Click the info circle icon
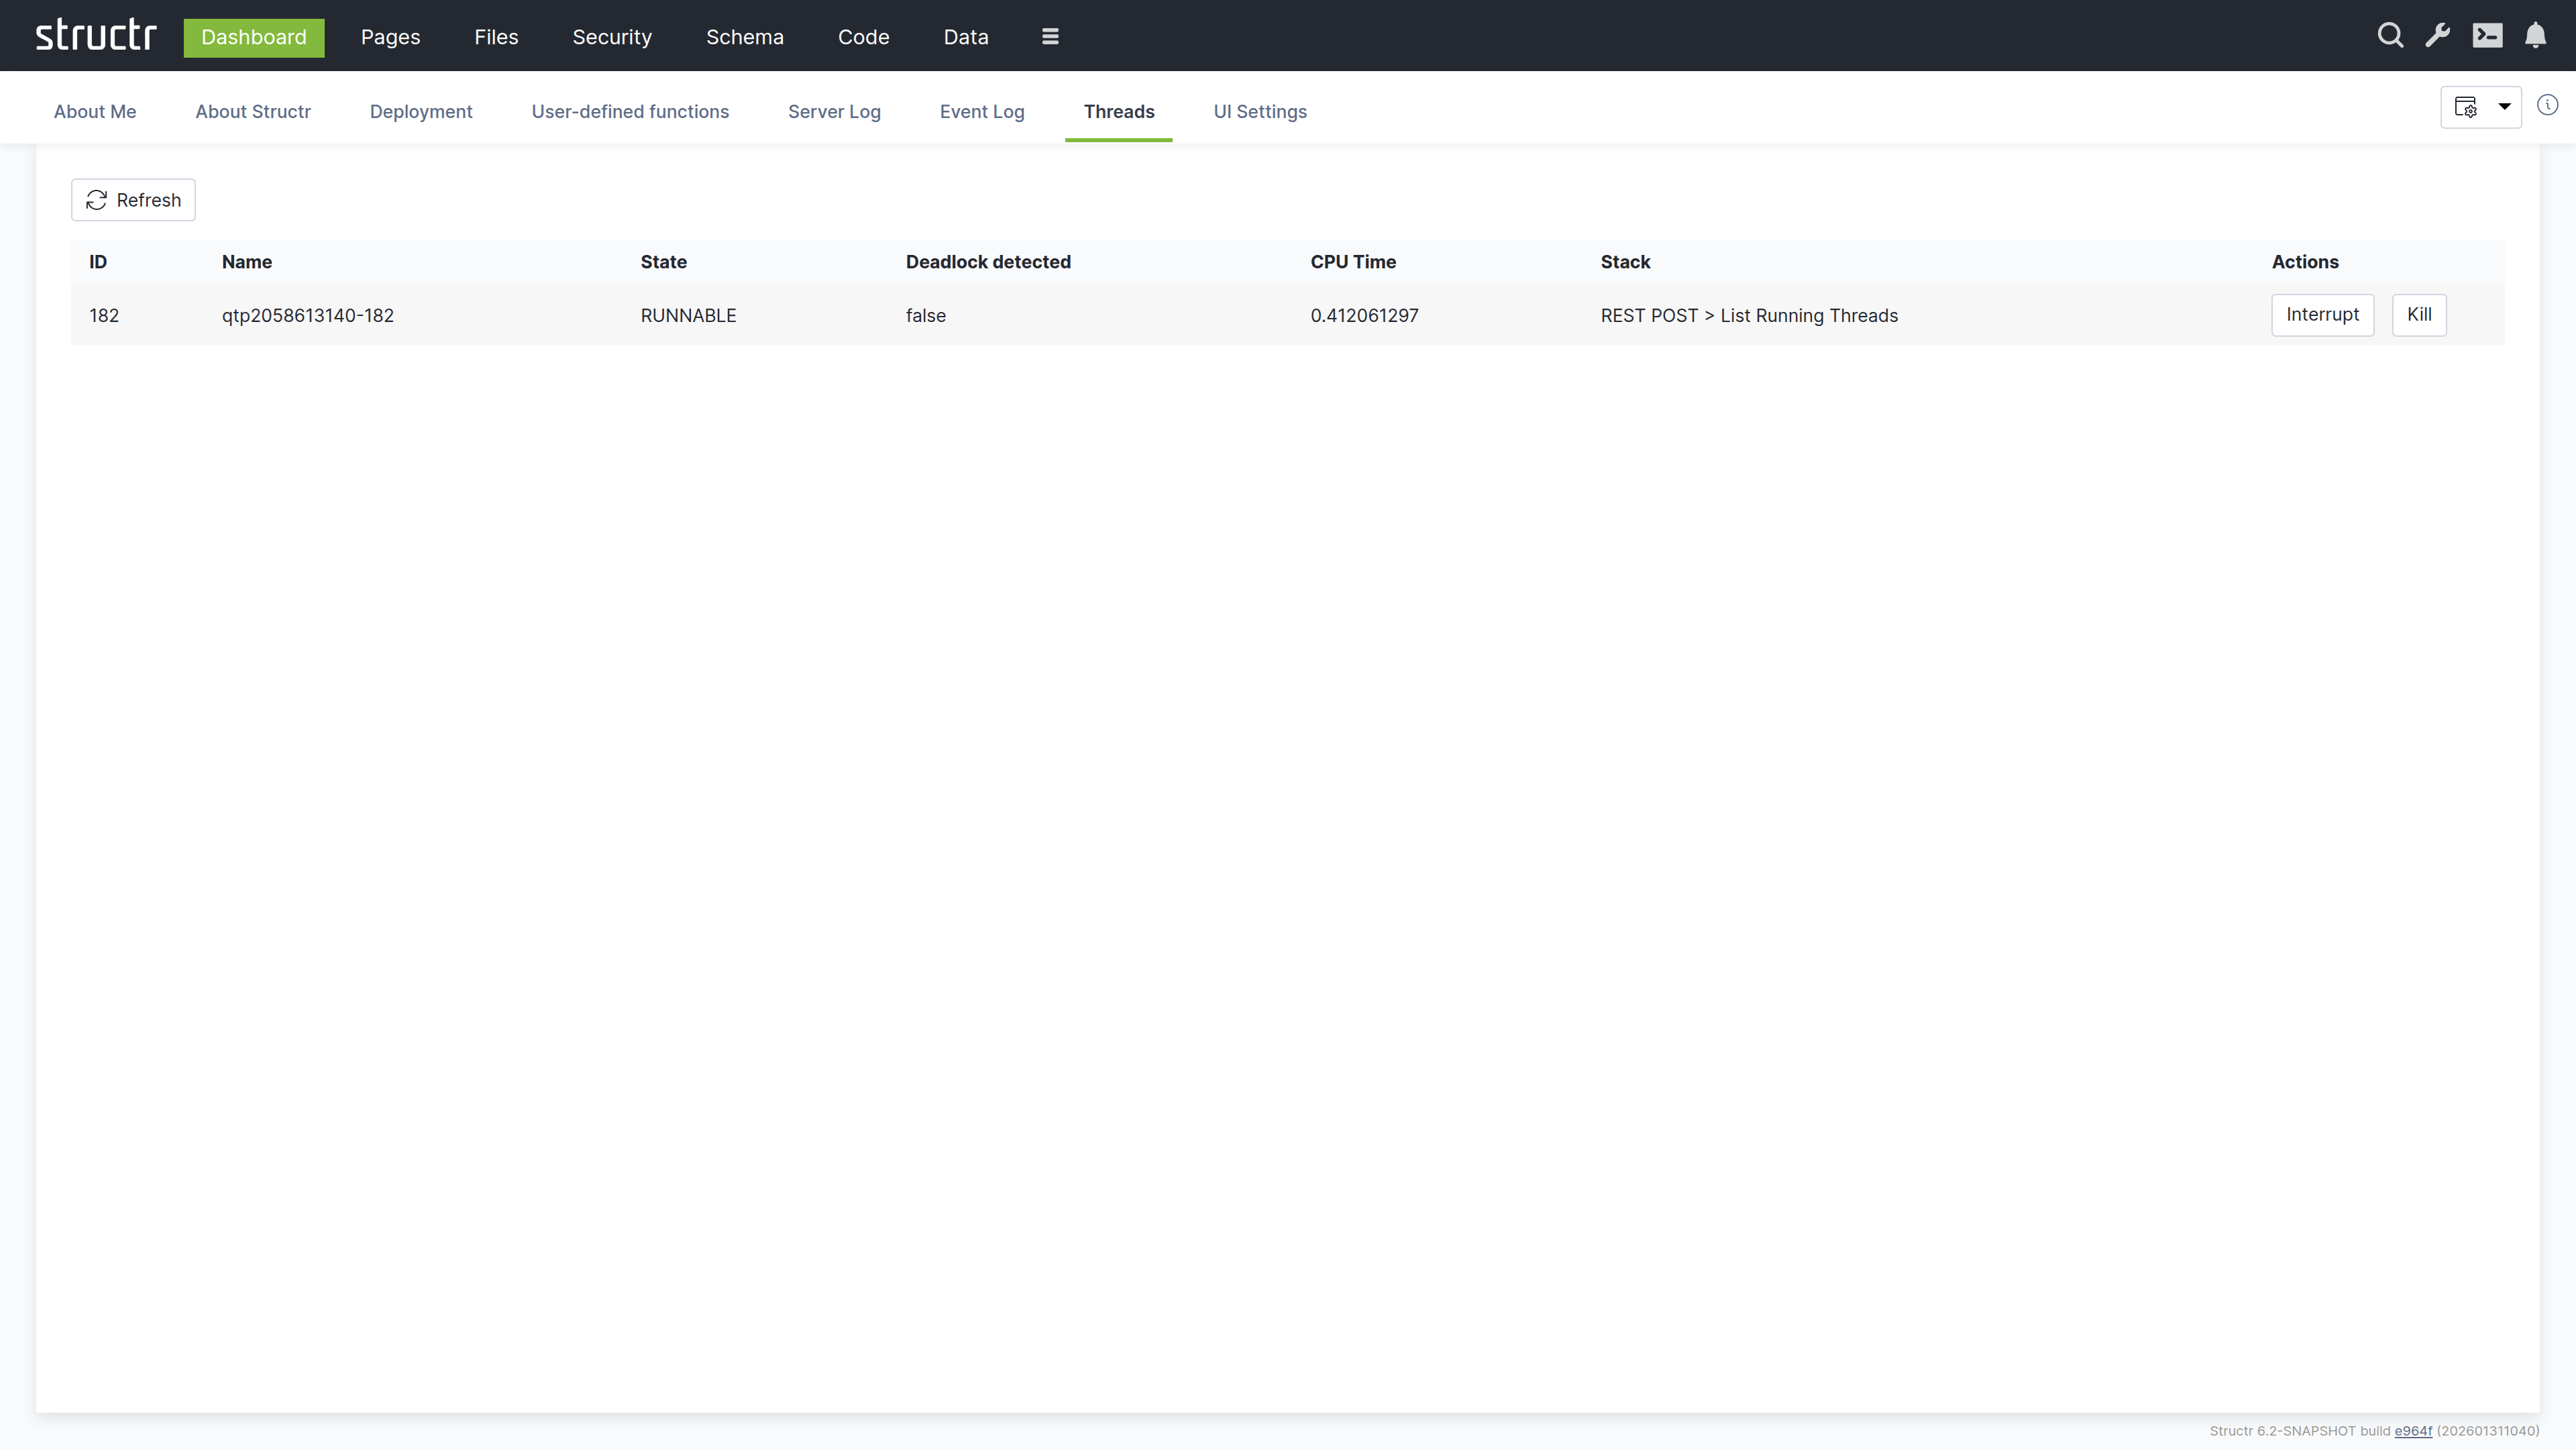 click(2547, 106)
